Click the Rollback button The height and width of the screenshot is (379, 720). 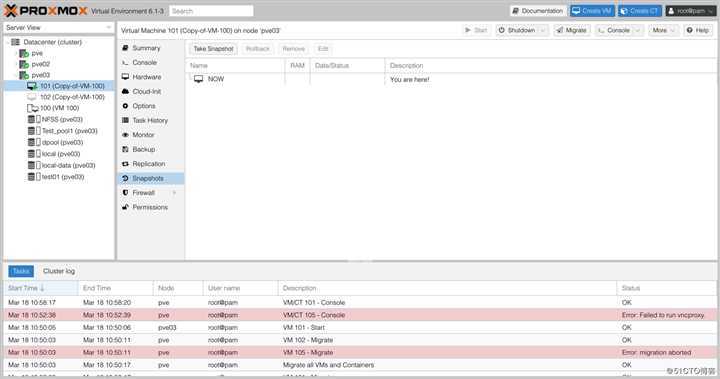258,49
